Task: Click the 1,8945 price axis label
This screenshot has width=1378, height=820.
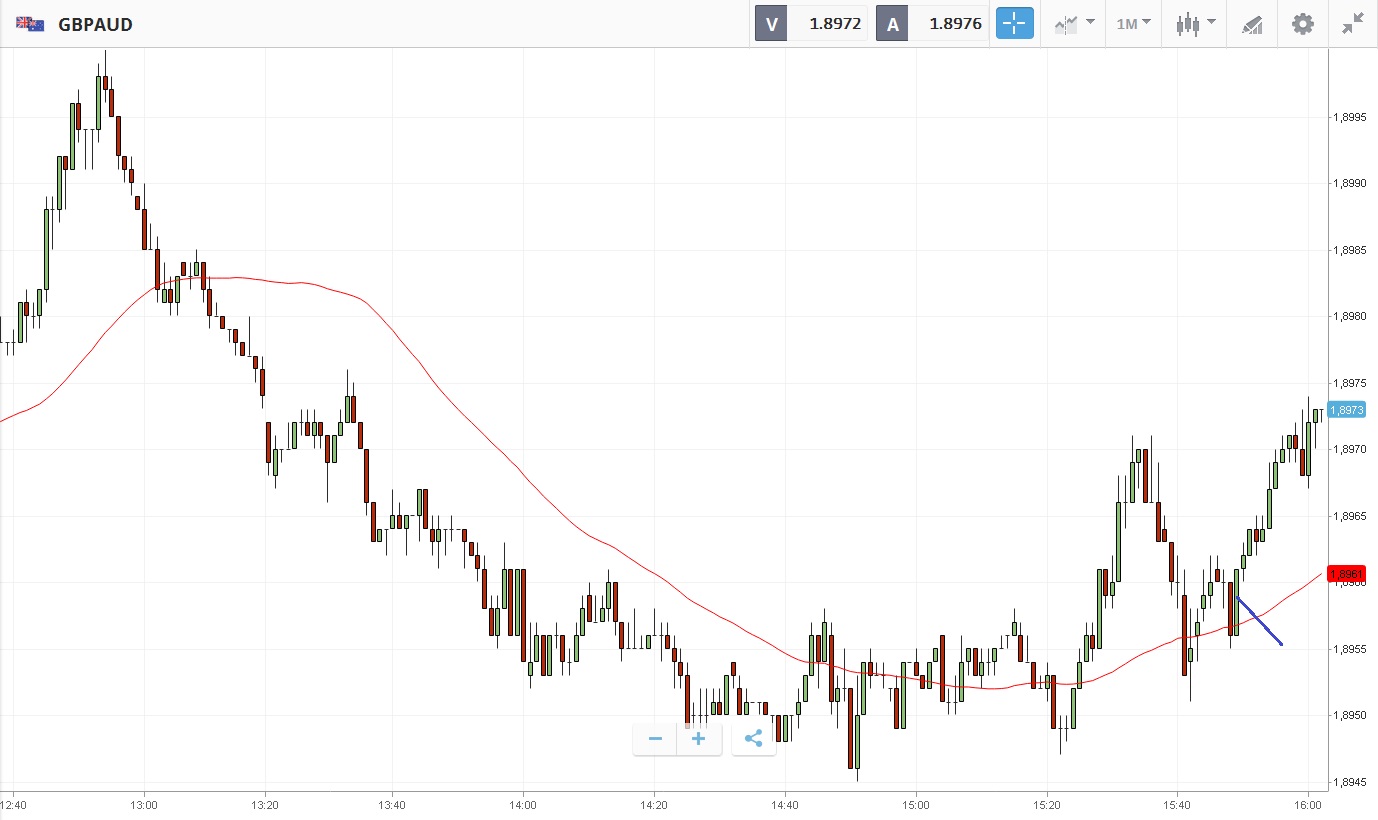Action: point(1349,782)
